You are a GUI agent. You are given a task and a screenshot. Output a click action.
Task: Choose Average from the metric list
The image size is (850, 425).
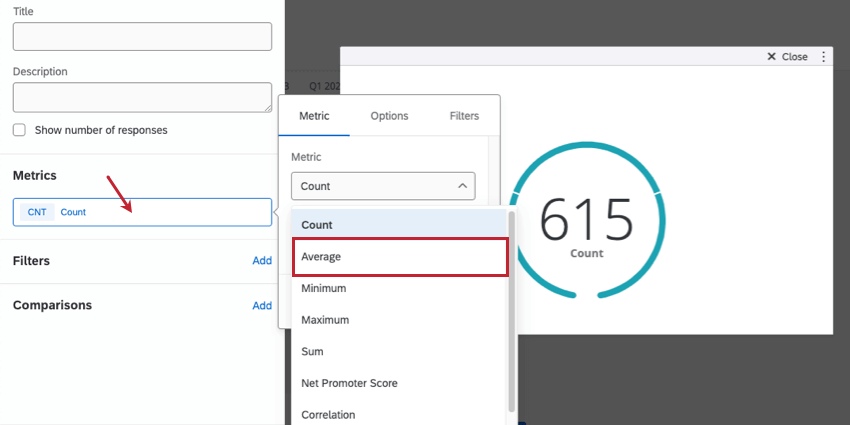400,257
